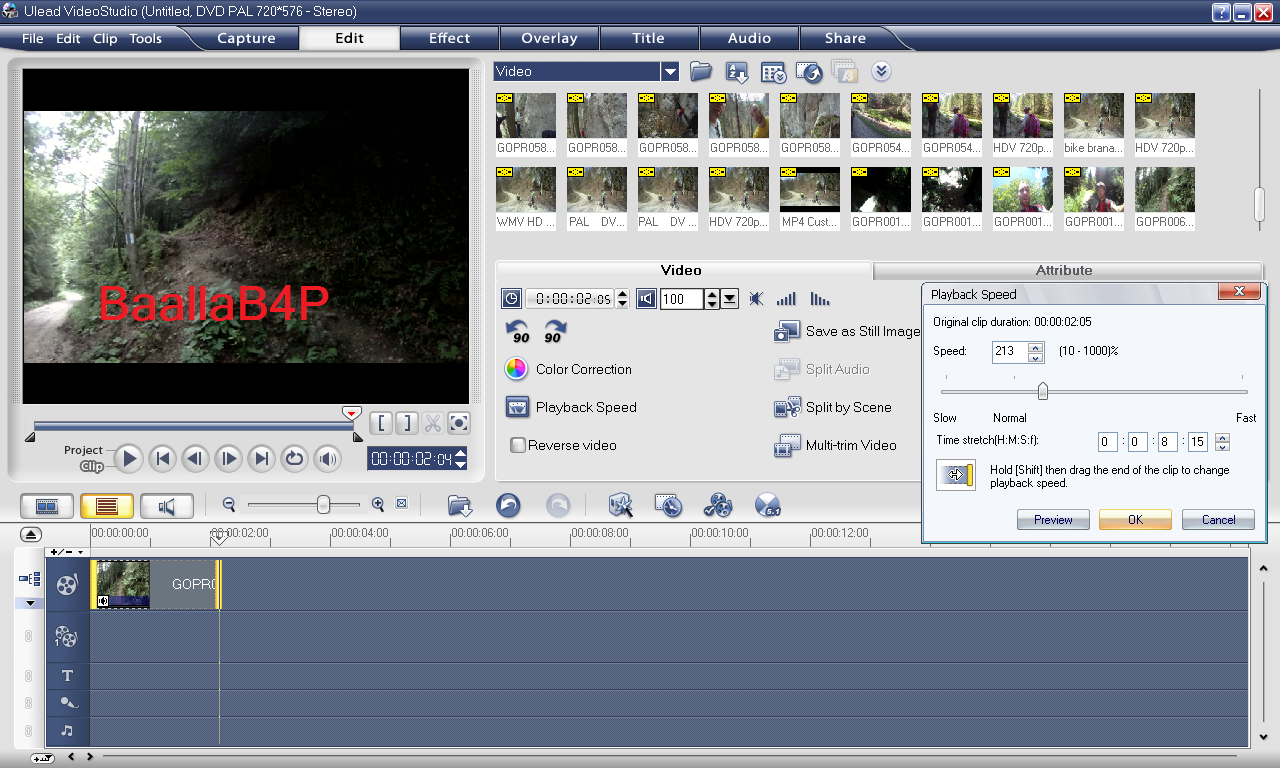Select the bike brana library thumbnail
The height and width of the screenshot is (768, 1280).
pos(1094,124)
